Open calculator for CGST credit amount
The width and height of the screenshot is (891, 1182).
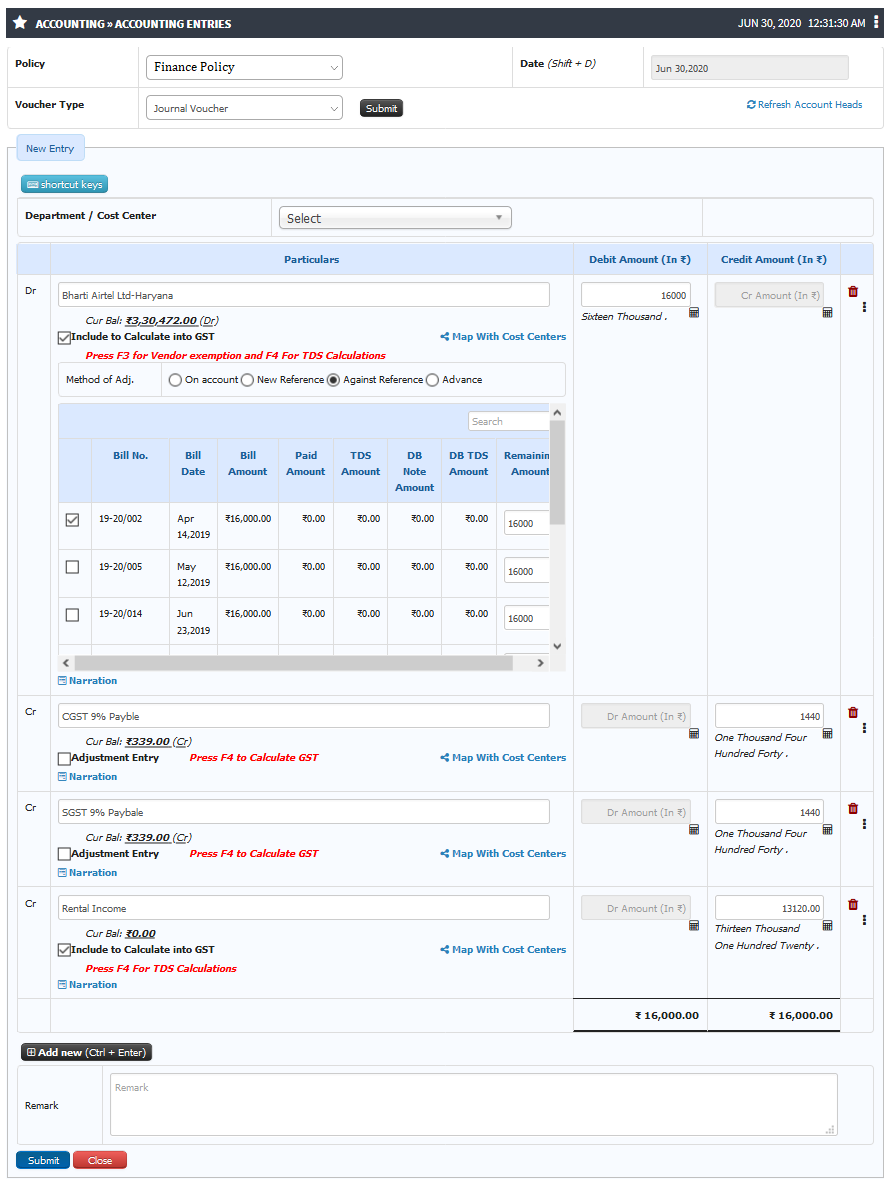pos(827,733)
